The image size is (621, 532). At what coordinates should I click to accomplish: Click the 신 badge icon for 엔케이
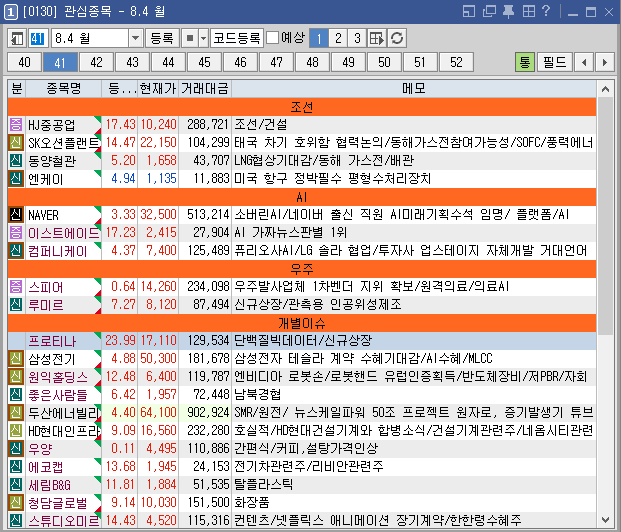tap(16, 179)
